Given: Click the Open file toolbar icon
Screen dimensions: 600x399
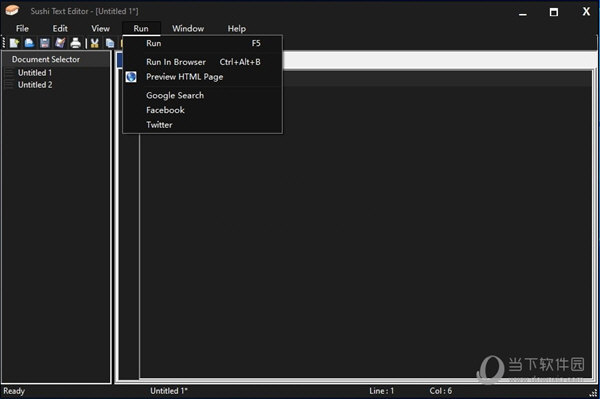Looking at the screenshot, I should click(29, 43).
